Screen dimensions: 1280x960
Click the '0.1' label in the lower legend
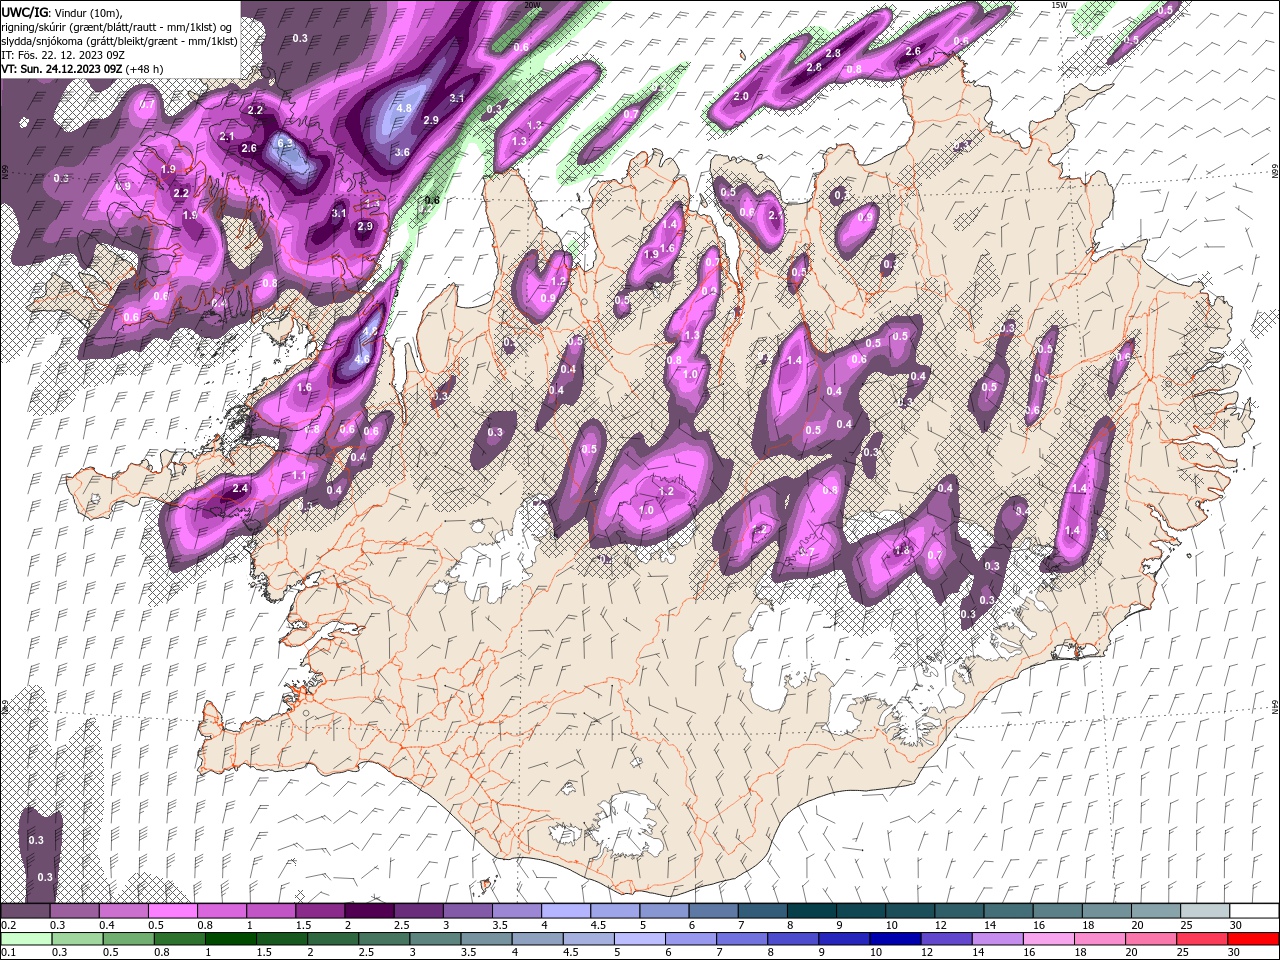pos(8,953)
